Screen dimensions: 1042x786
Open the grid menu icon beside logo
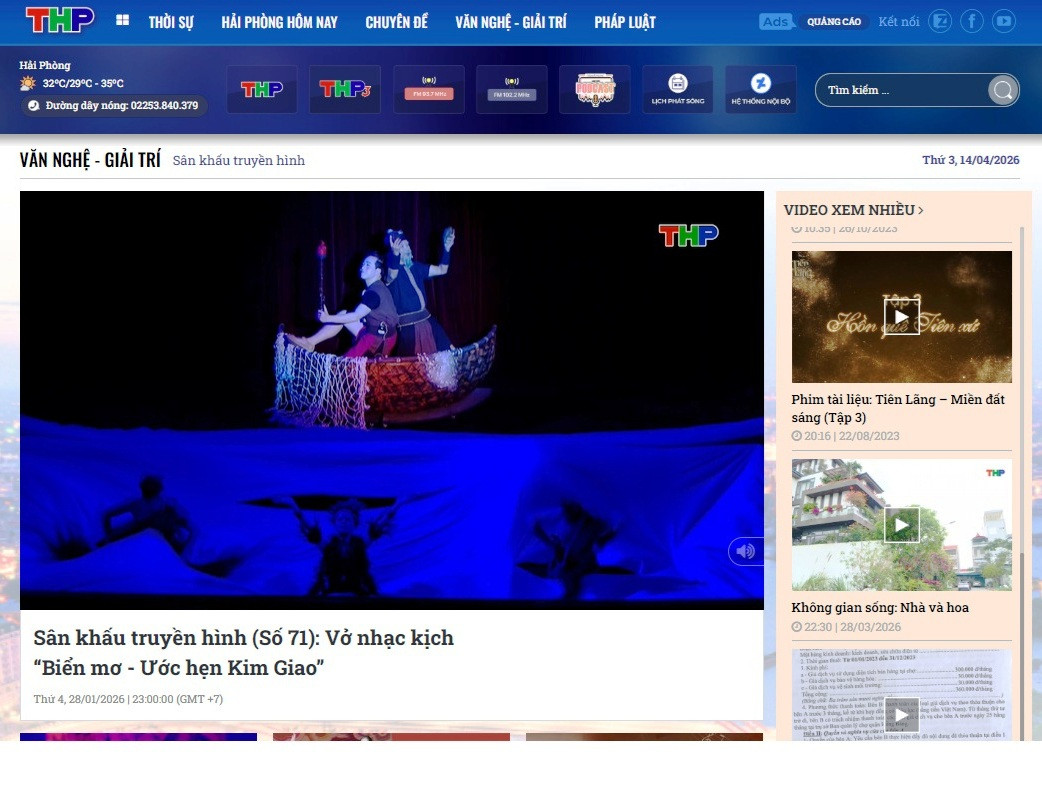click(x=122, y=21)
